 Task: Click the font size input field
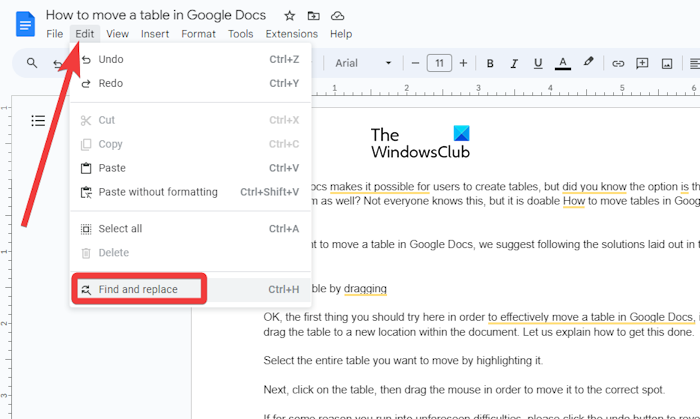pyautogui.click(x=439, y=64)
